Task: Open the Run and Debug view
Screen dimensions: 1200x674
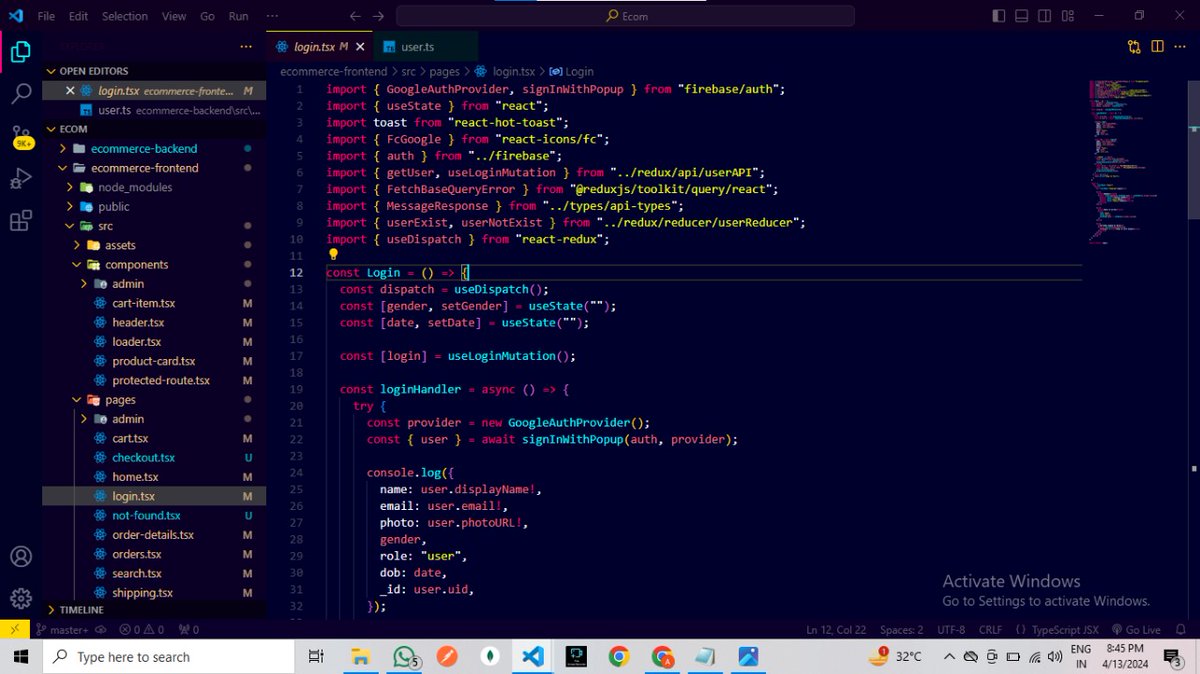Action: point(21,179)
